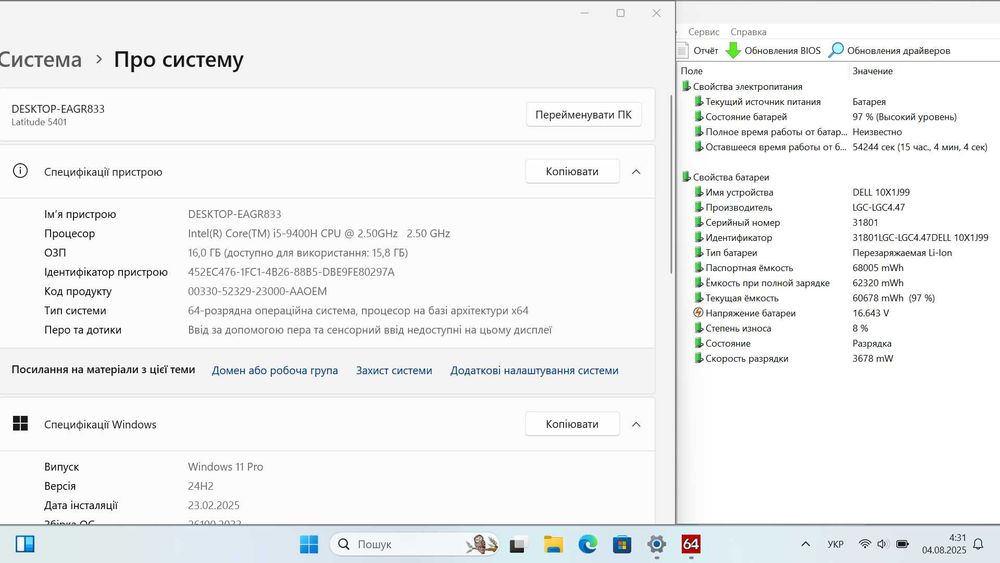Select Идентификатор row
This screenshot has width=1000, height=563.
point(841,238)
